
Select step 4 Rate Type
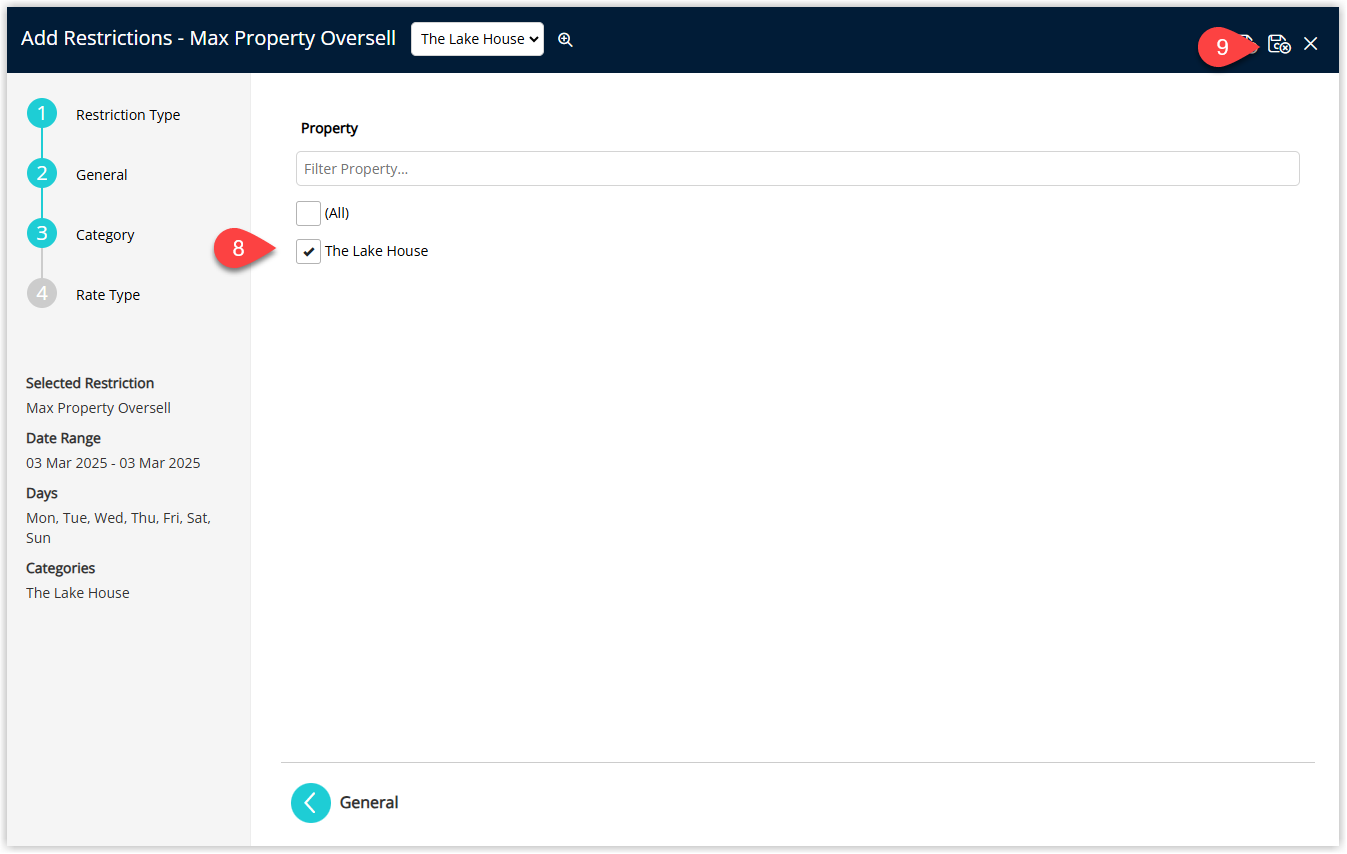click(x=42, y=294)
